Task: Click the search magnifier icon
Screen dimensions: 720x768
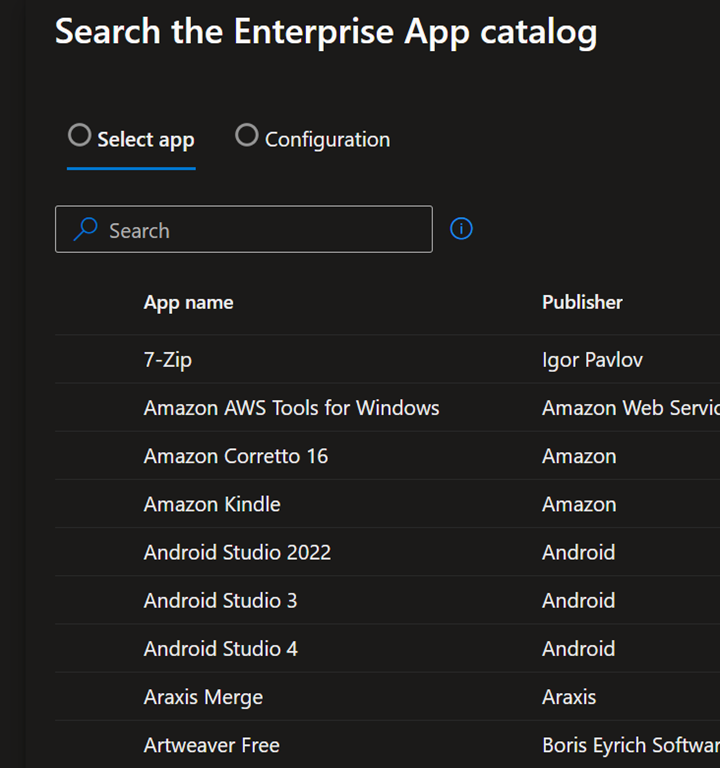Action: pos(86,230)
